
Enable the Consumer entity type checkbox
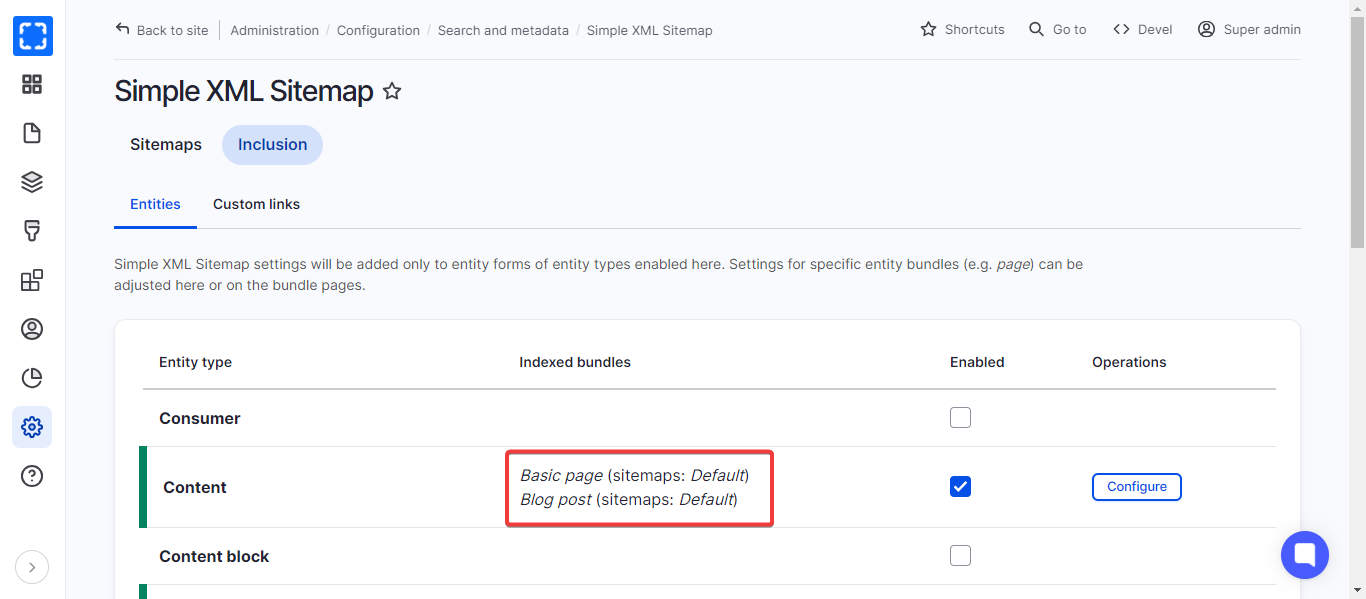click(x=960, y=418)
